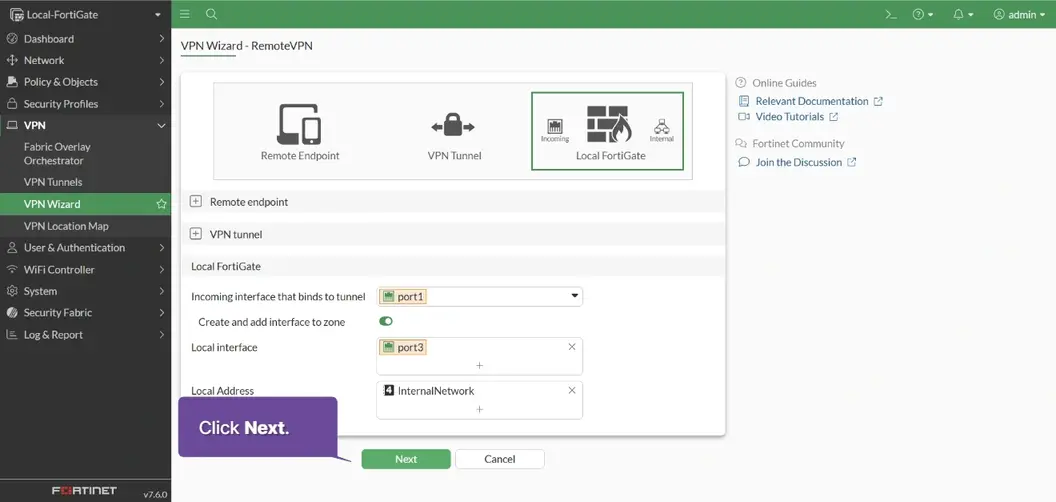The width and height of the screenshot is (1056, 502).
Task: Open VPN Tunnels page
Action: 53,182
